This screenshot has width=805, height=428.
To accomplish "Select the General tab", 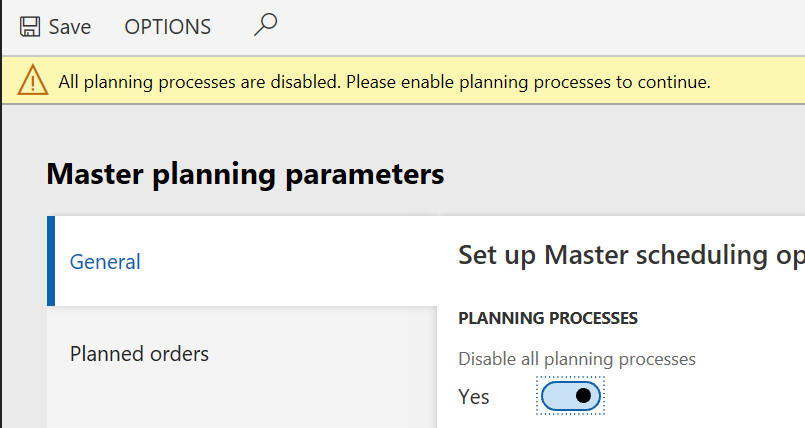I will tap(105, 262).
